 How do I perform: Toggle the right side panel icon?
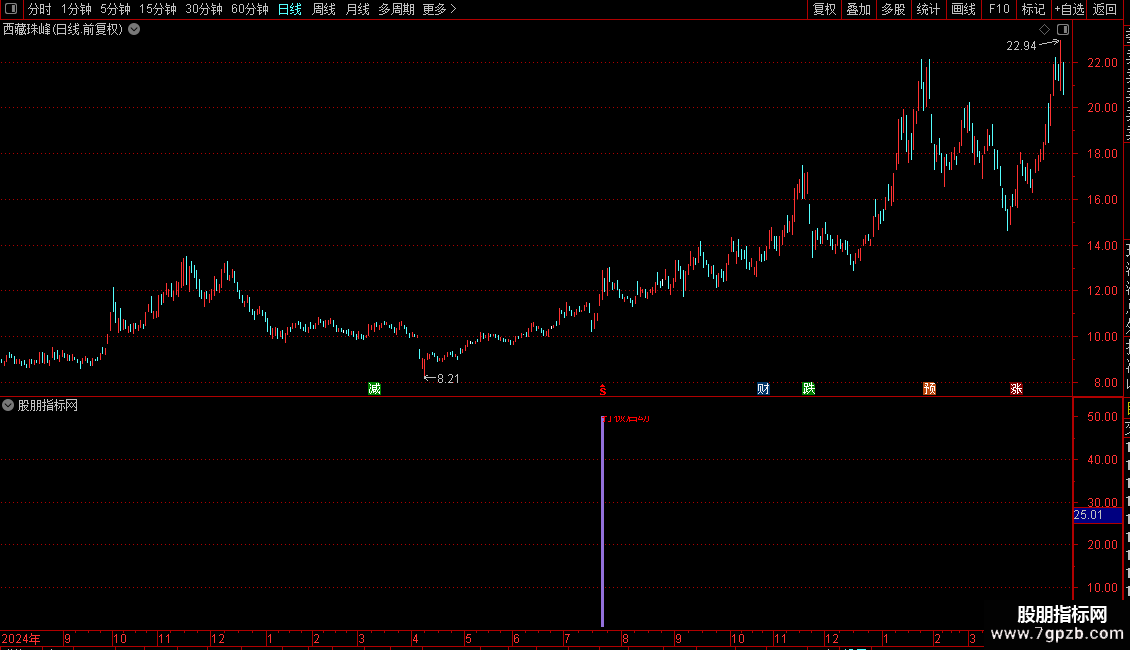tap(1063, 30)
